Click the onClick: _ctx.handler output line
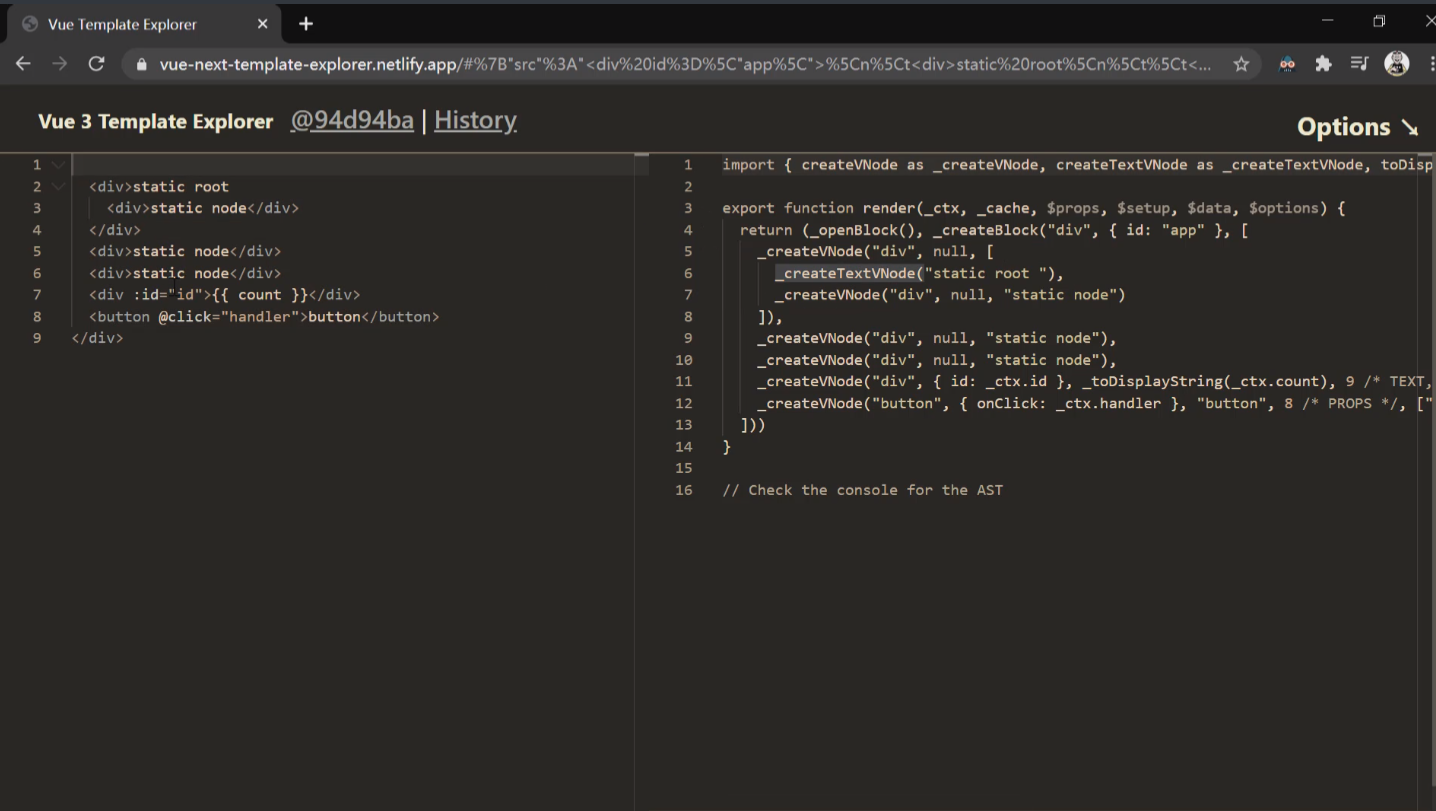This screenshot has height=811, width=1436. click(1093, 403)
